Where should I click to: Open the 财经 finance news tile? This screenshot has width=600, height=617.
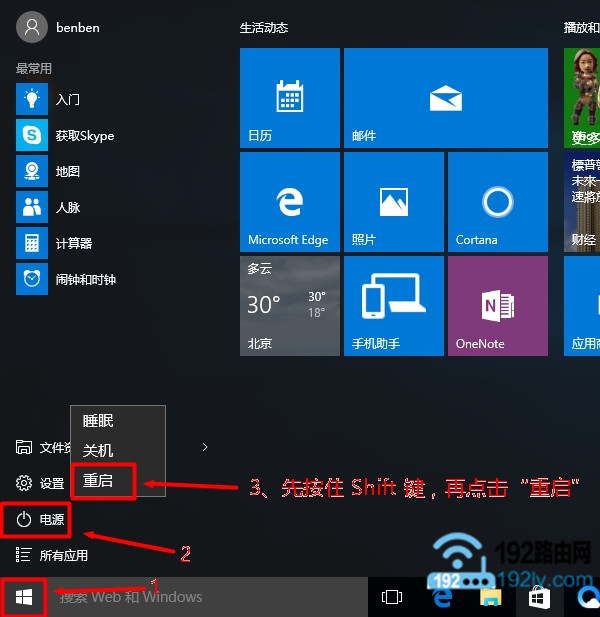click(x=582, y=202)
